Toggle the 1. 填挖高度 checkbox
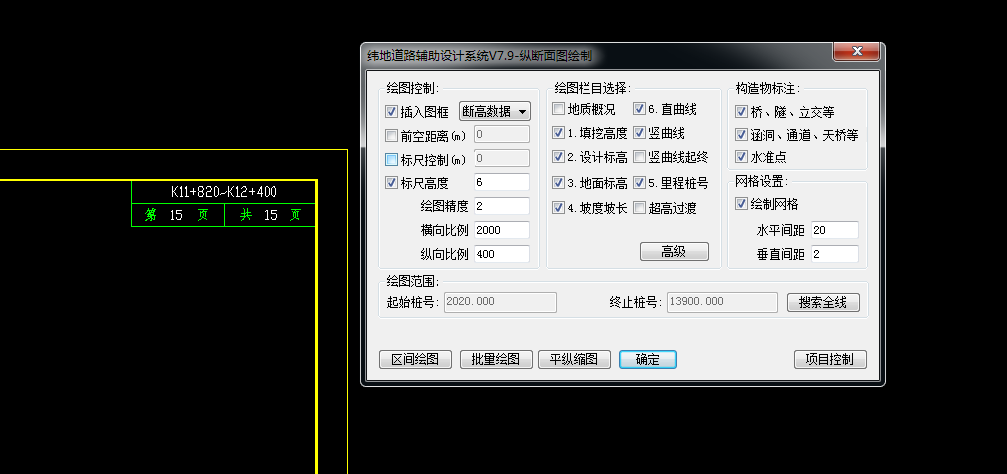This screenshot has width=1007, height=474. click(558, 133)
